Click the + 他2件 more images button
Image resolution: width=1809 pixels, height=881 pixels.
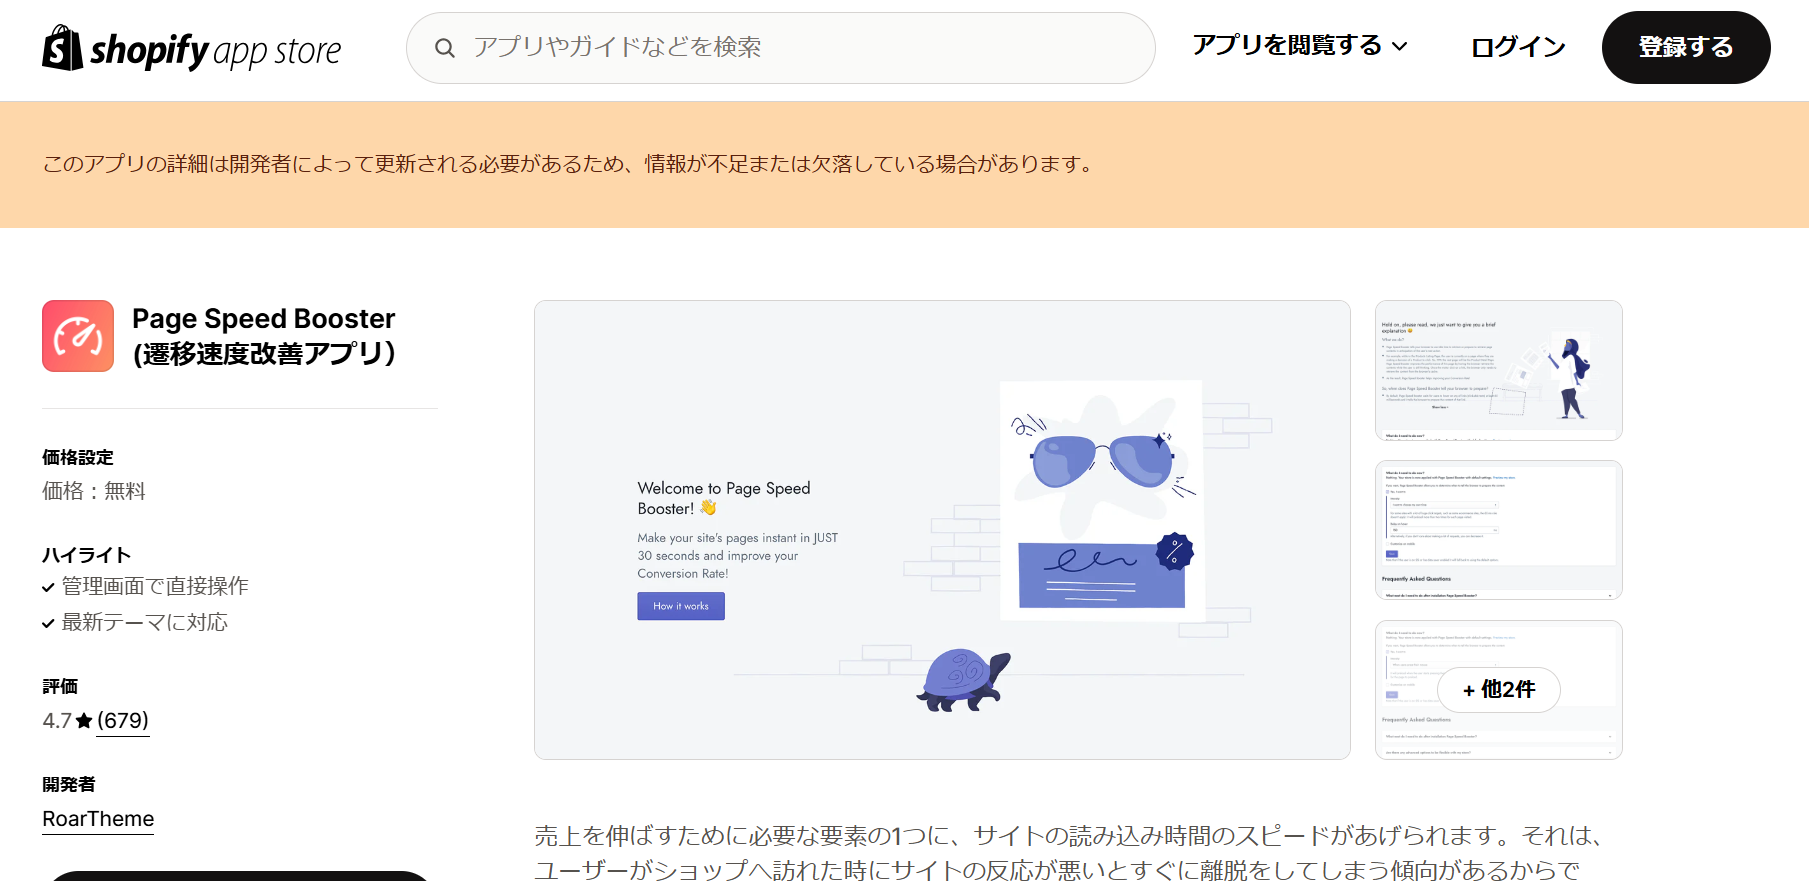(1499, 690)
